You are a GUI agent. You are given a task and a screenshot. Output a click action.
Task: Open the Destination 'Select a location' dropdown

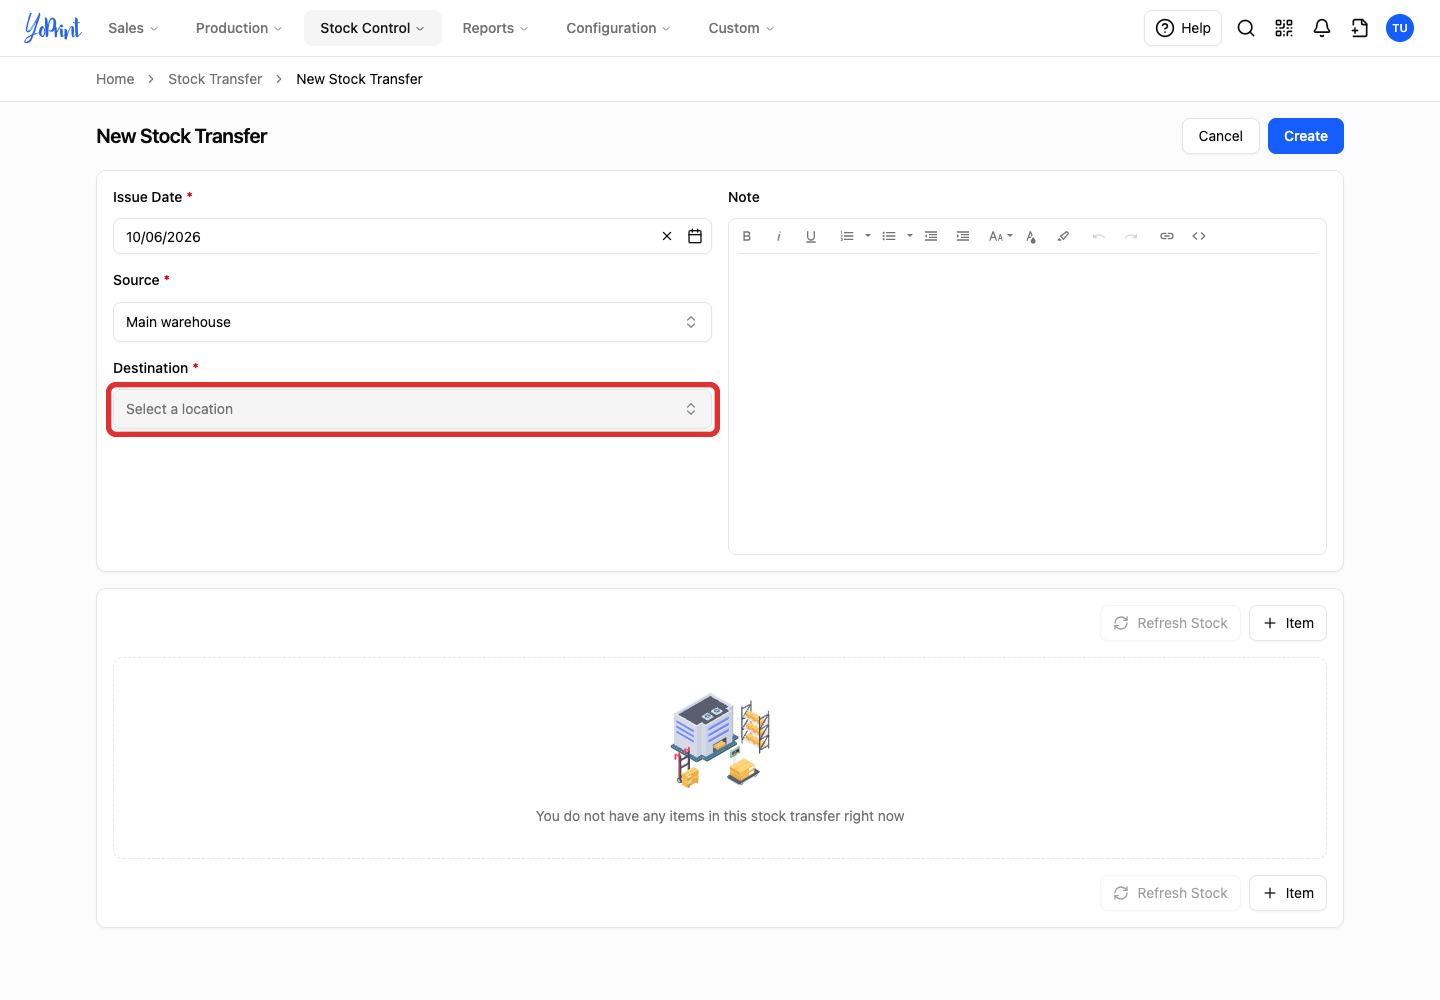click(412, 409)
